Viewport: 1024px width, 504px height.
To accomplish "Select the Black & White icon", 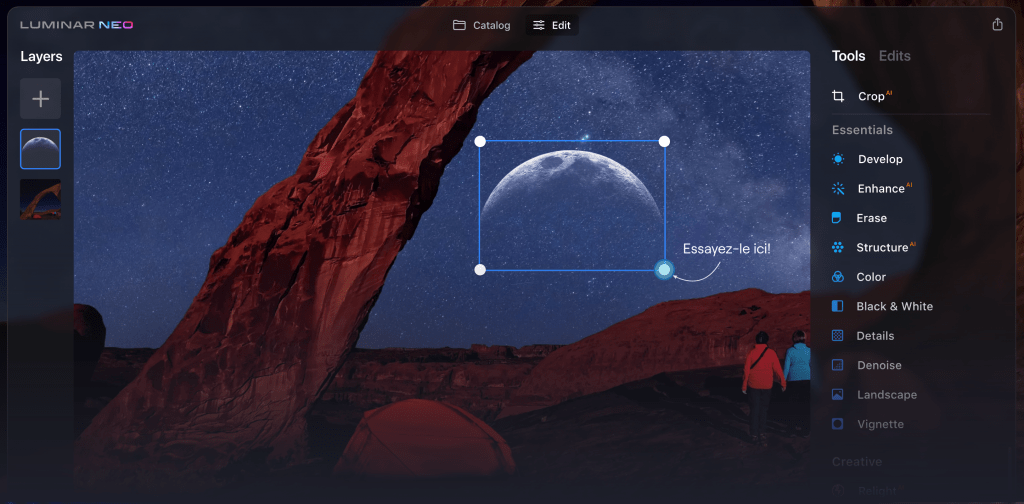I will coord(838,306).
